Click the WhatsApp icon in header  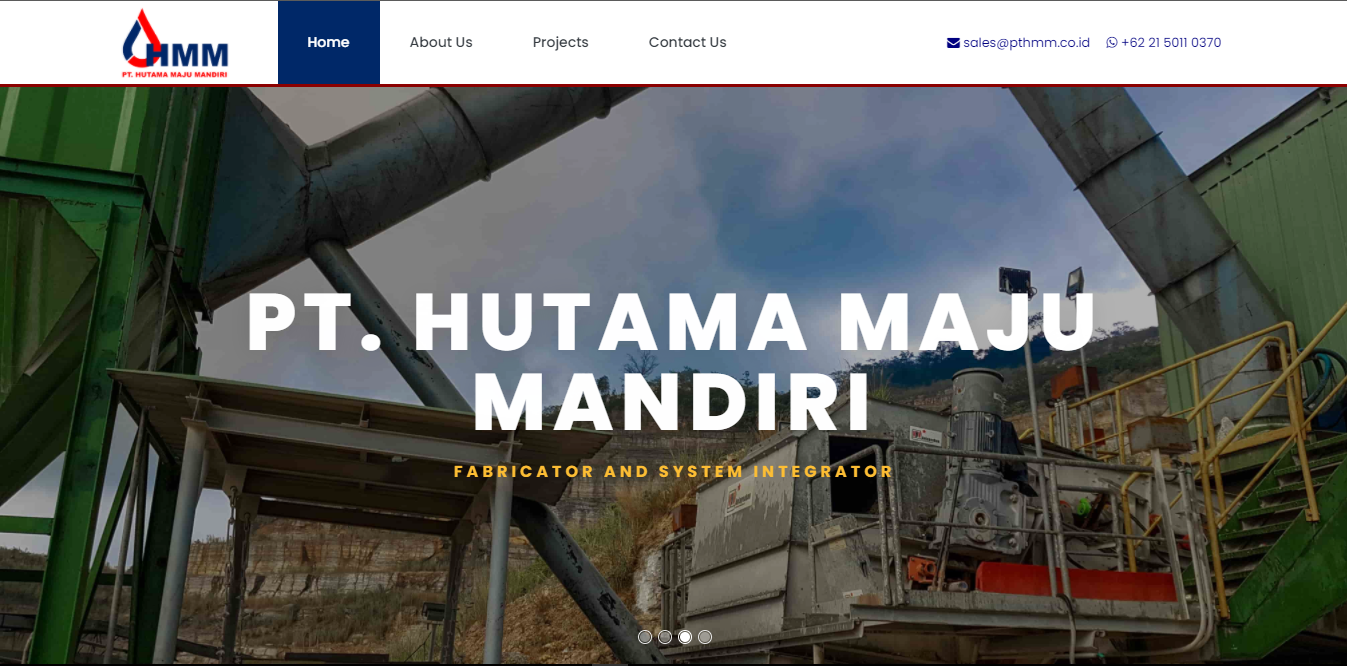tap(1112, 43)
